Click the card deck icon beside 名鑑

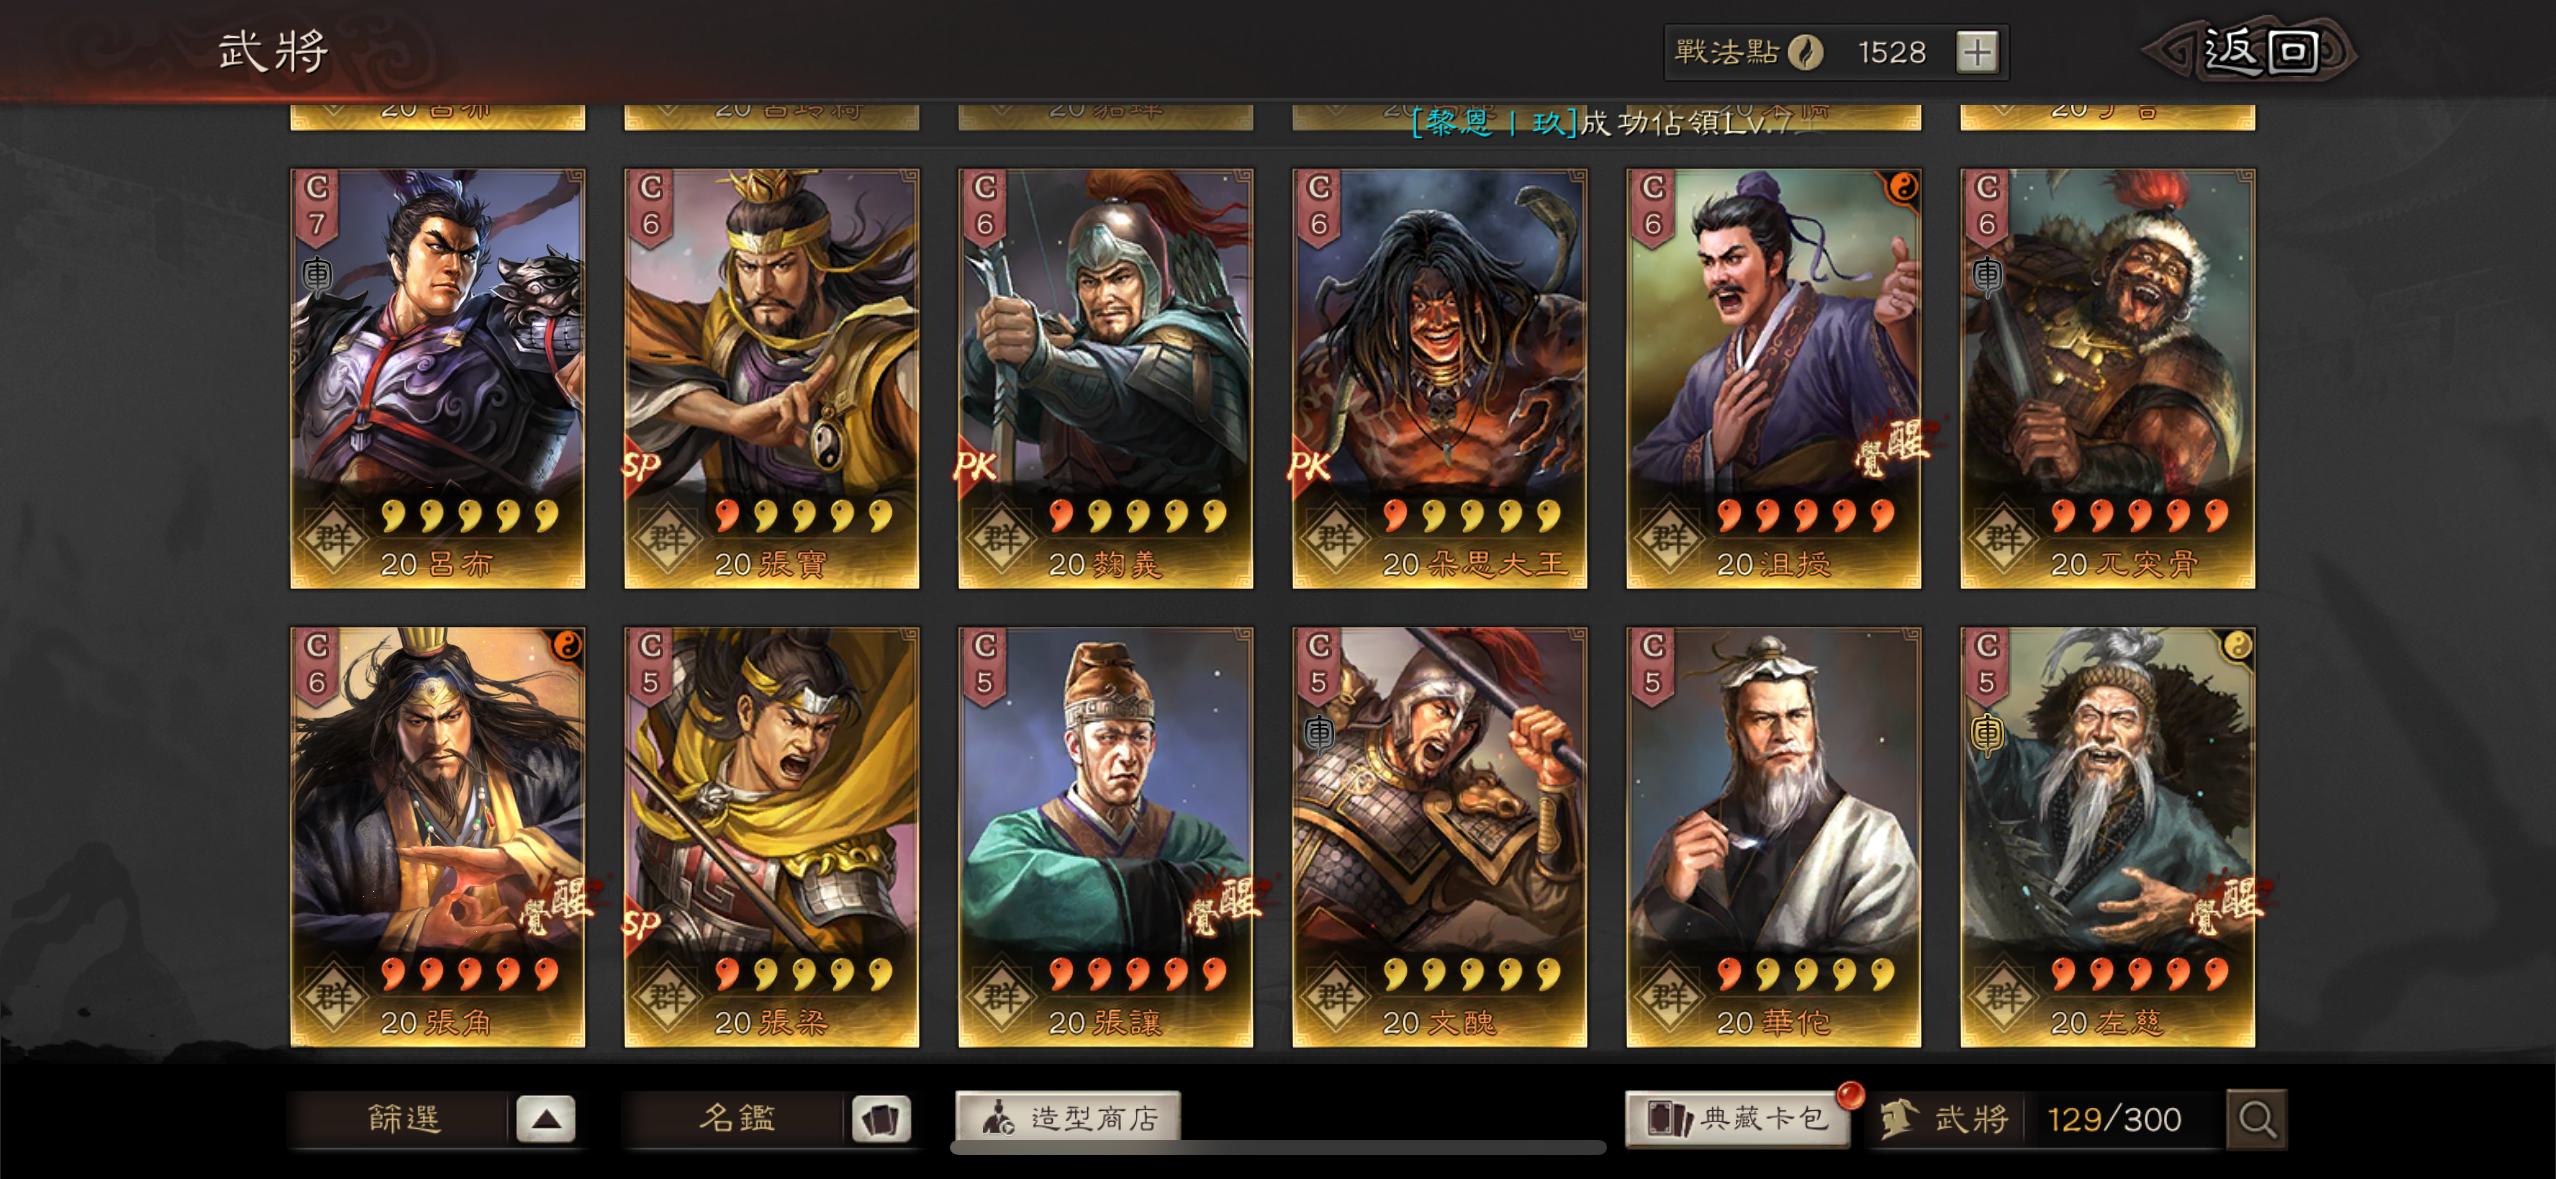[880, 1118]
